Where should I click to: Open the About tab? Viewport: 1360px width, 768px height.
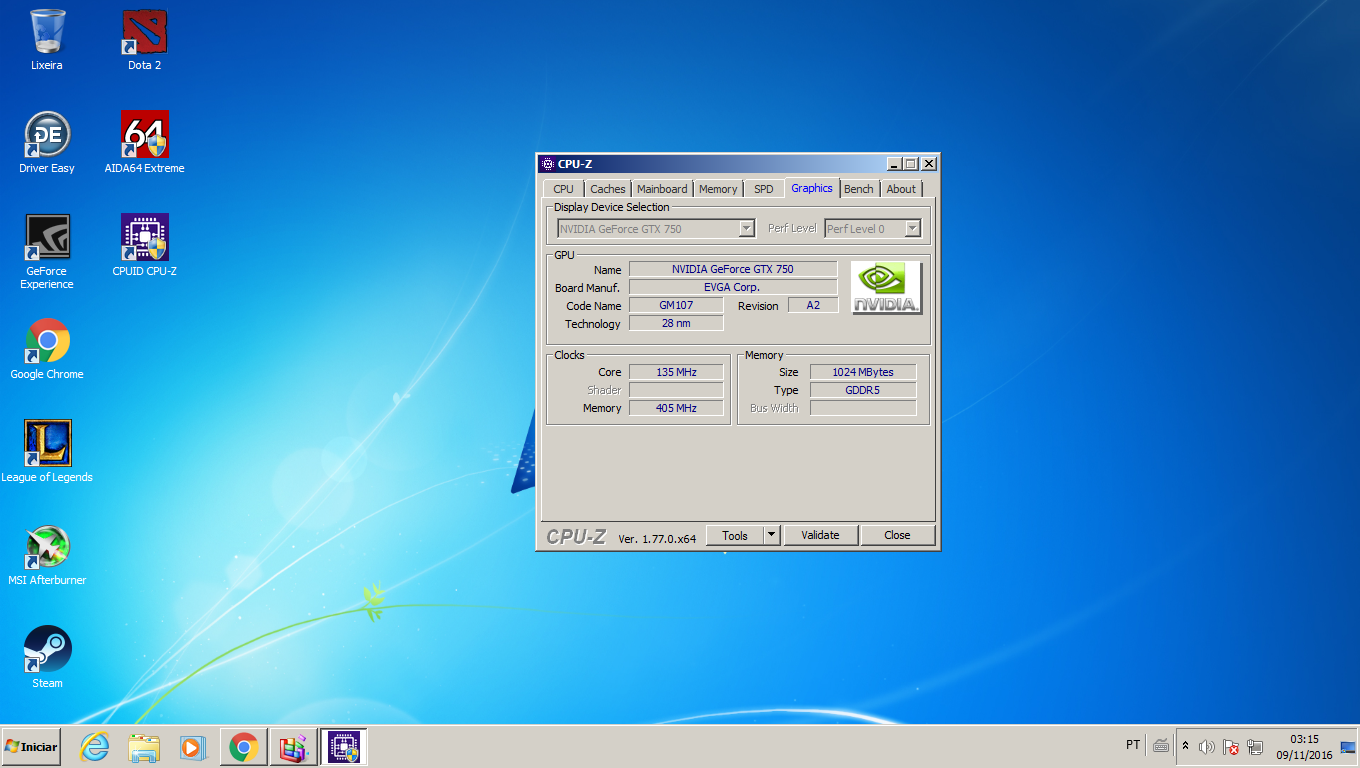coord(901,189)
